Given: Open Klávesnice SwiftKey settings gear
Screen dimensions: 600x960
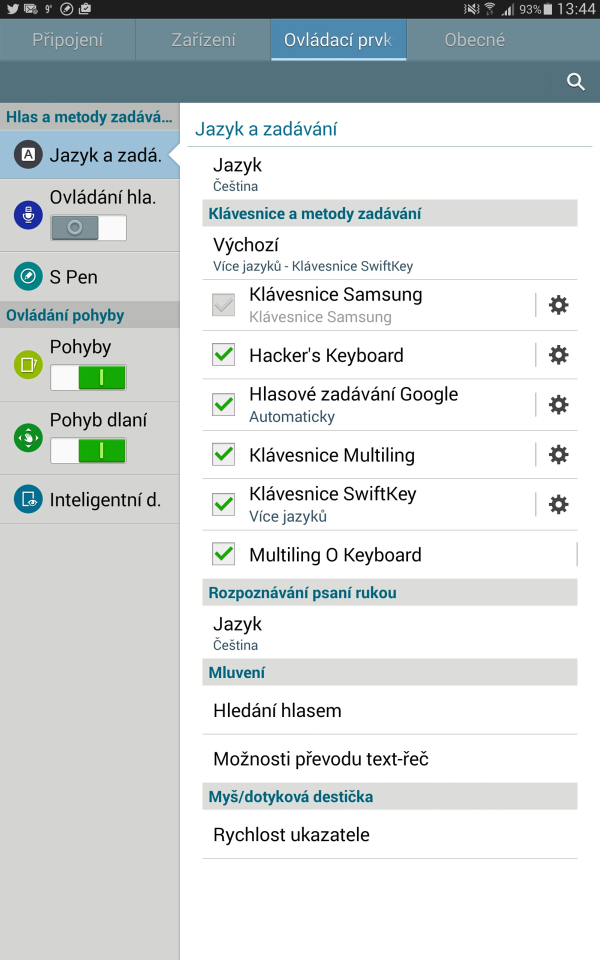Looking at the screenshot, I should pyautogui.click(x=559, y=505).
